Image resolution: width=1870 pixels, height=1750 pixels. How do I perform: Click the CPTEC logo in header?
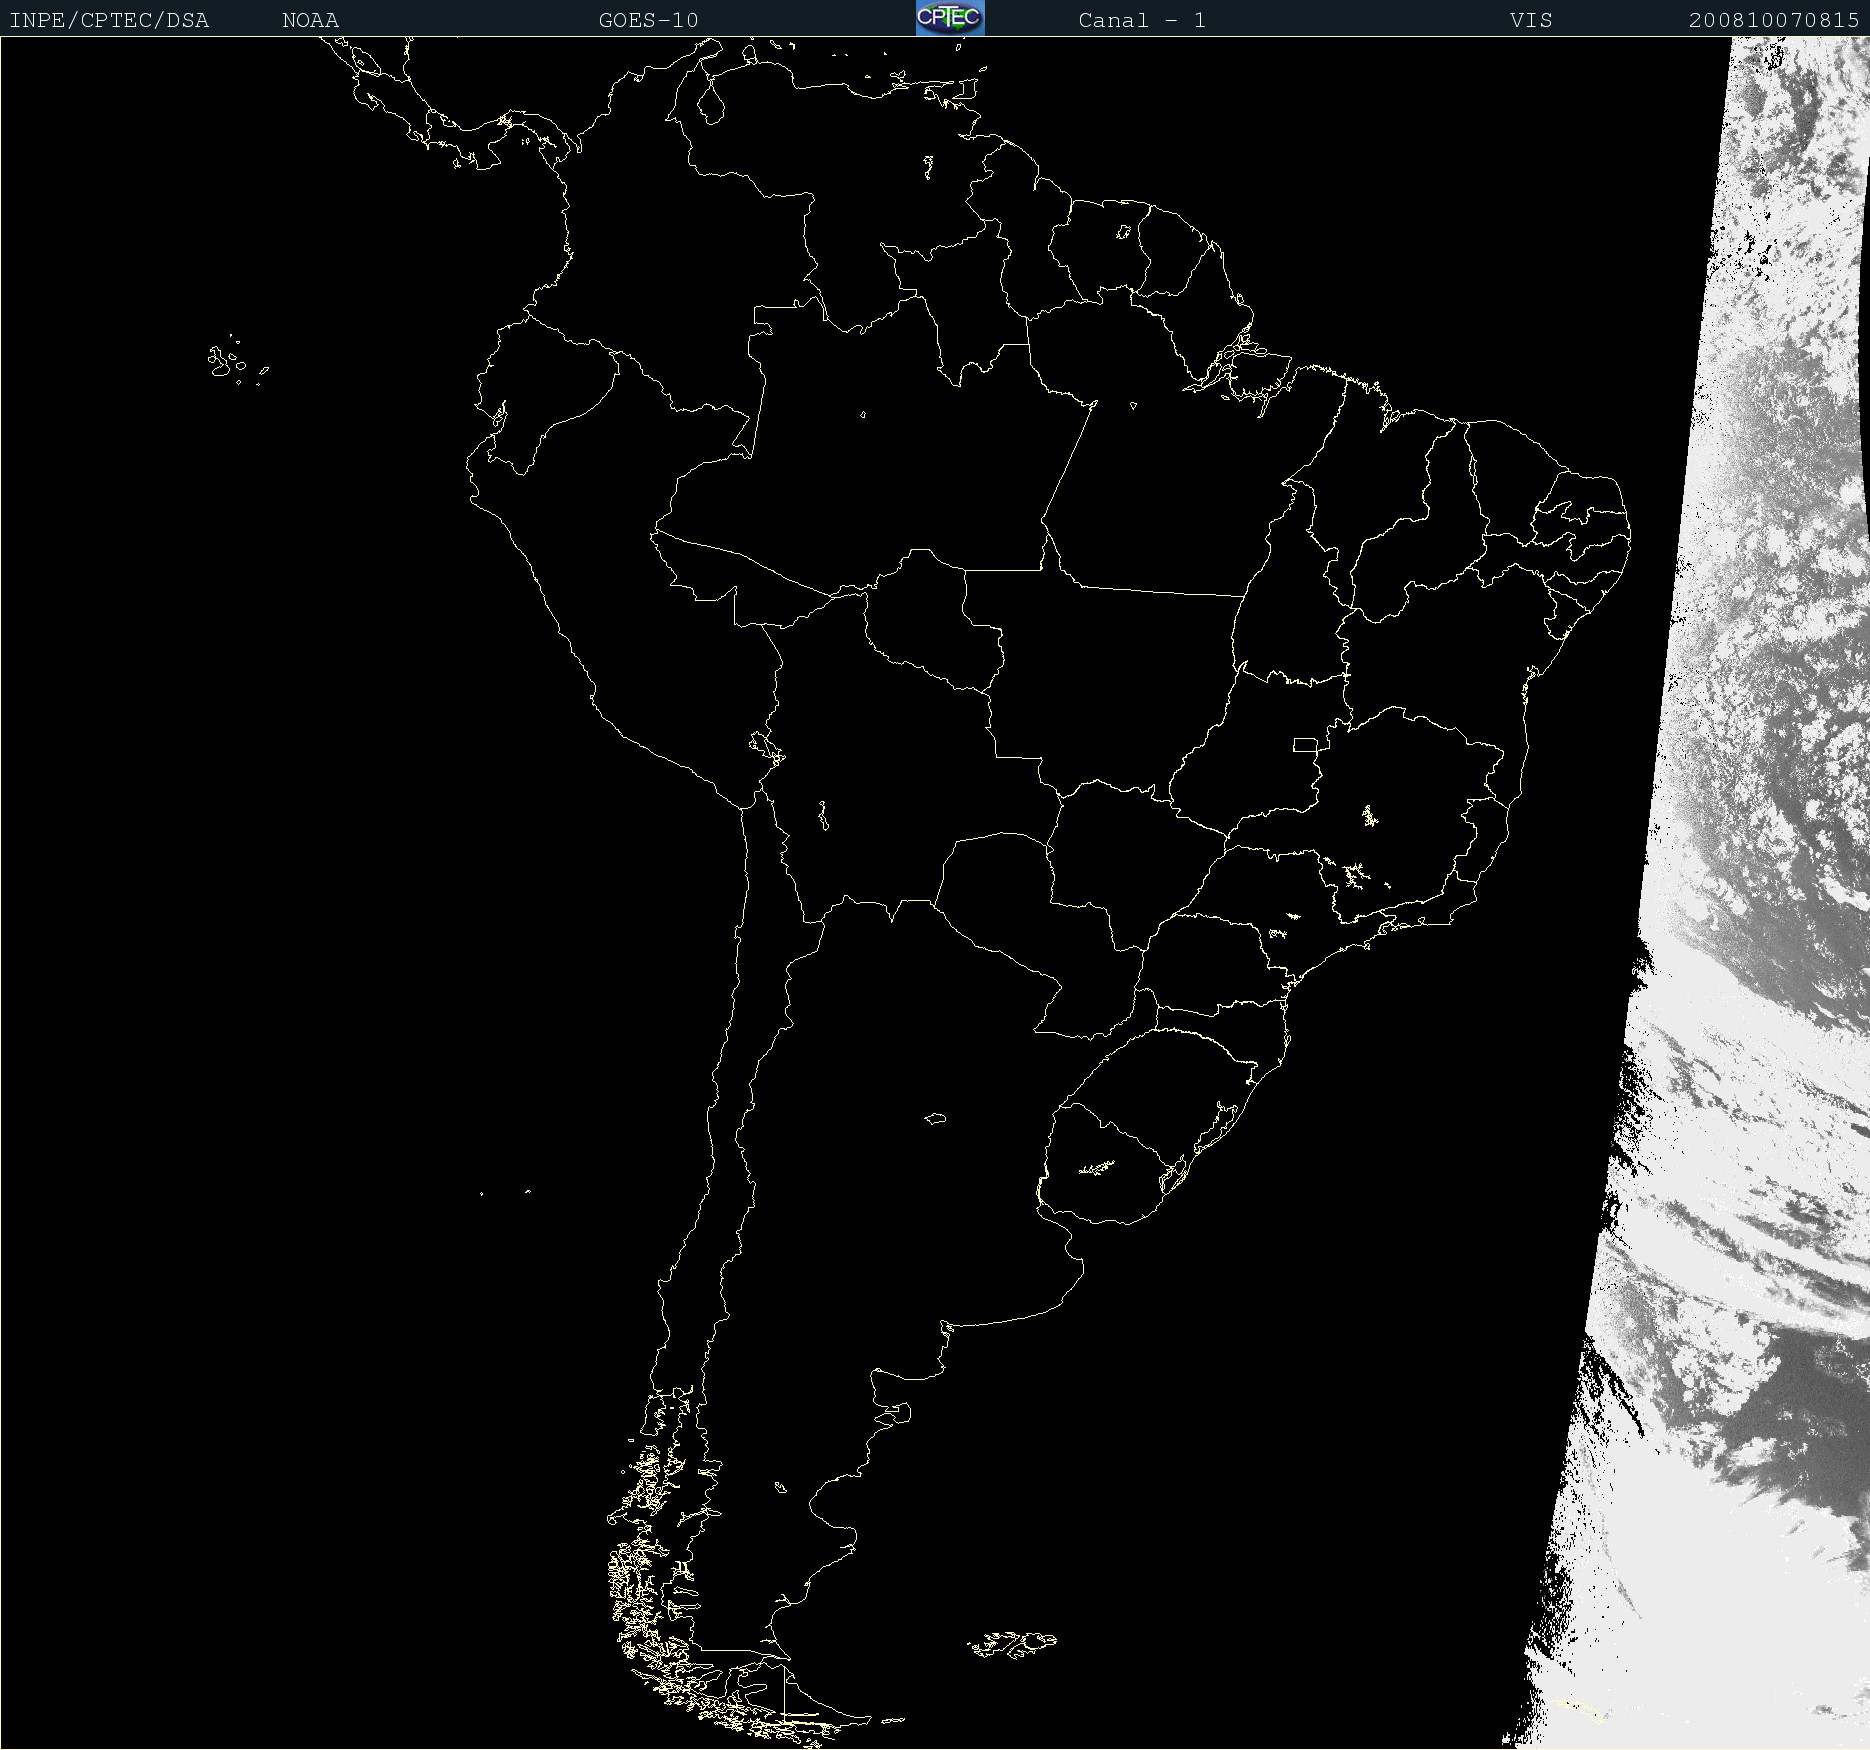[950, 18]
